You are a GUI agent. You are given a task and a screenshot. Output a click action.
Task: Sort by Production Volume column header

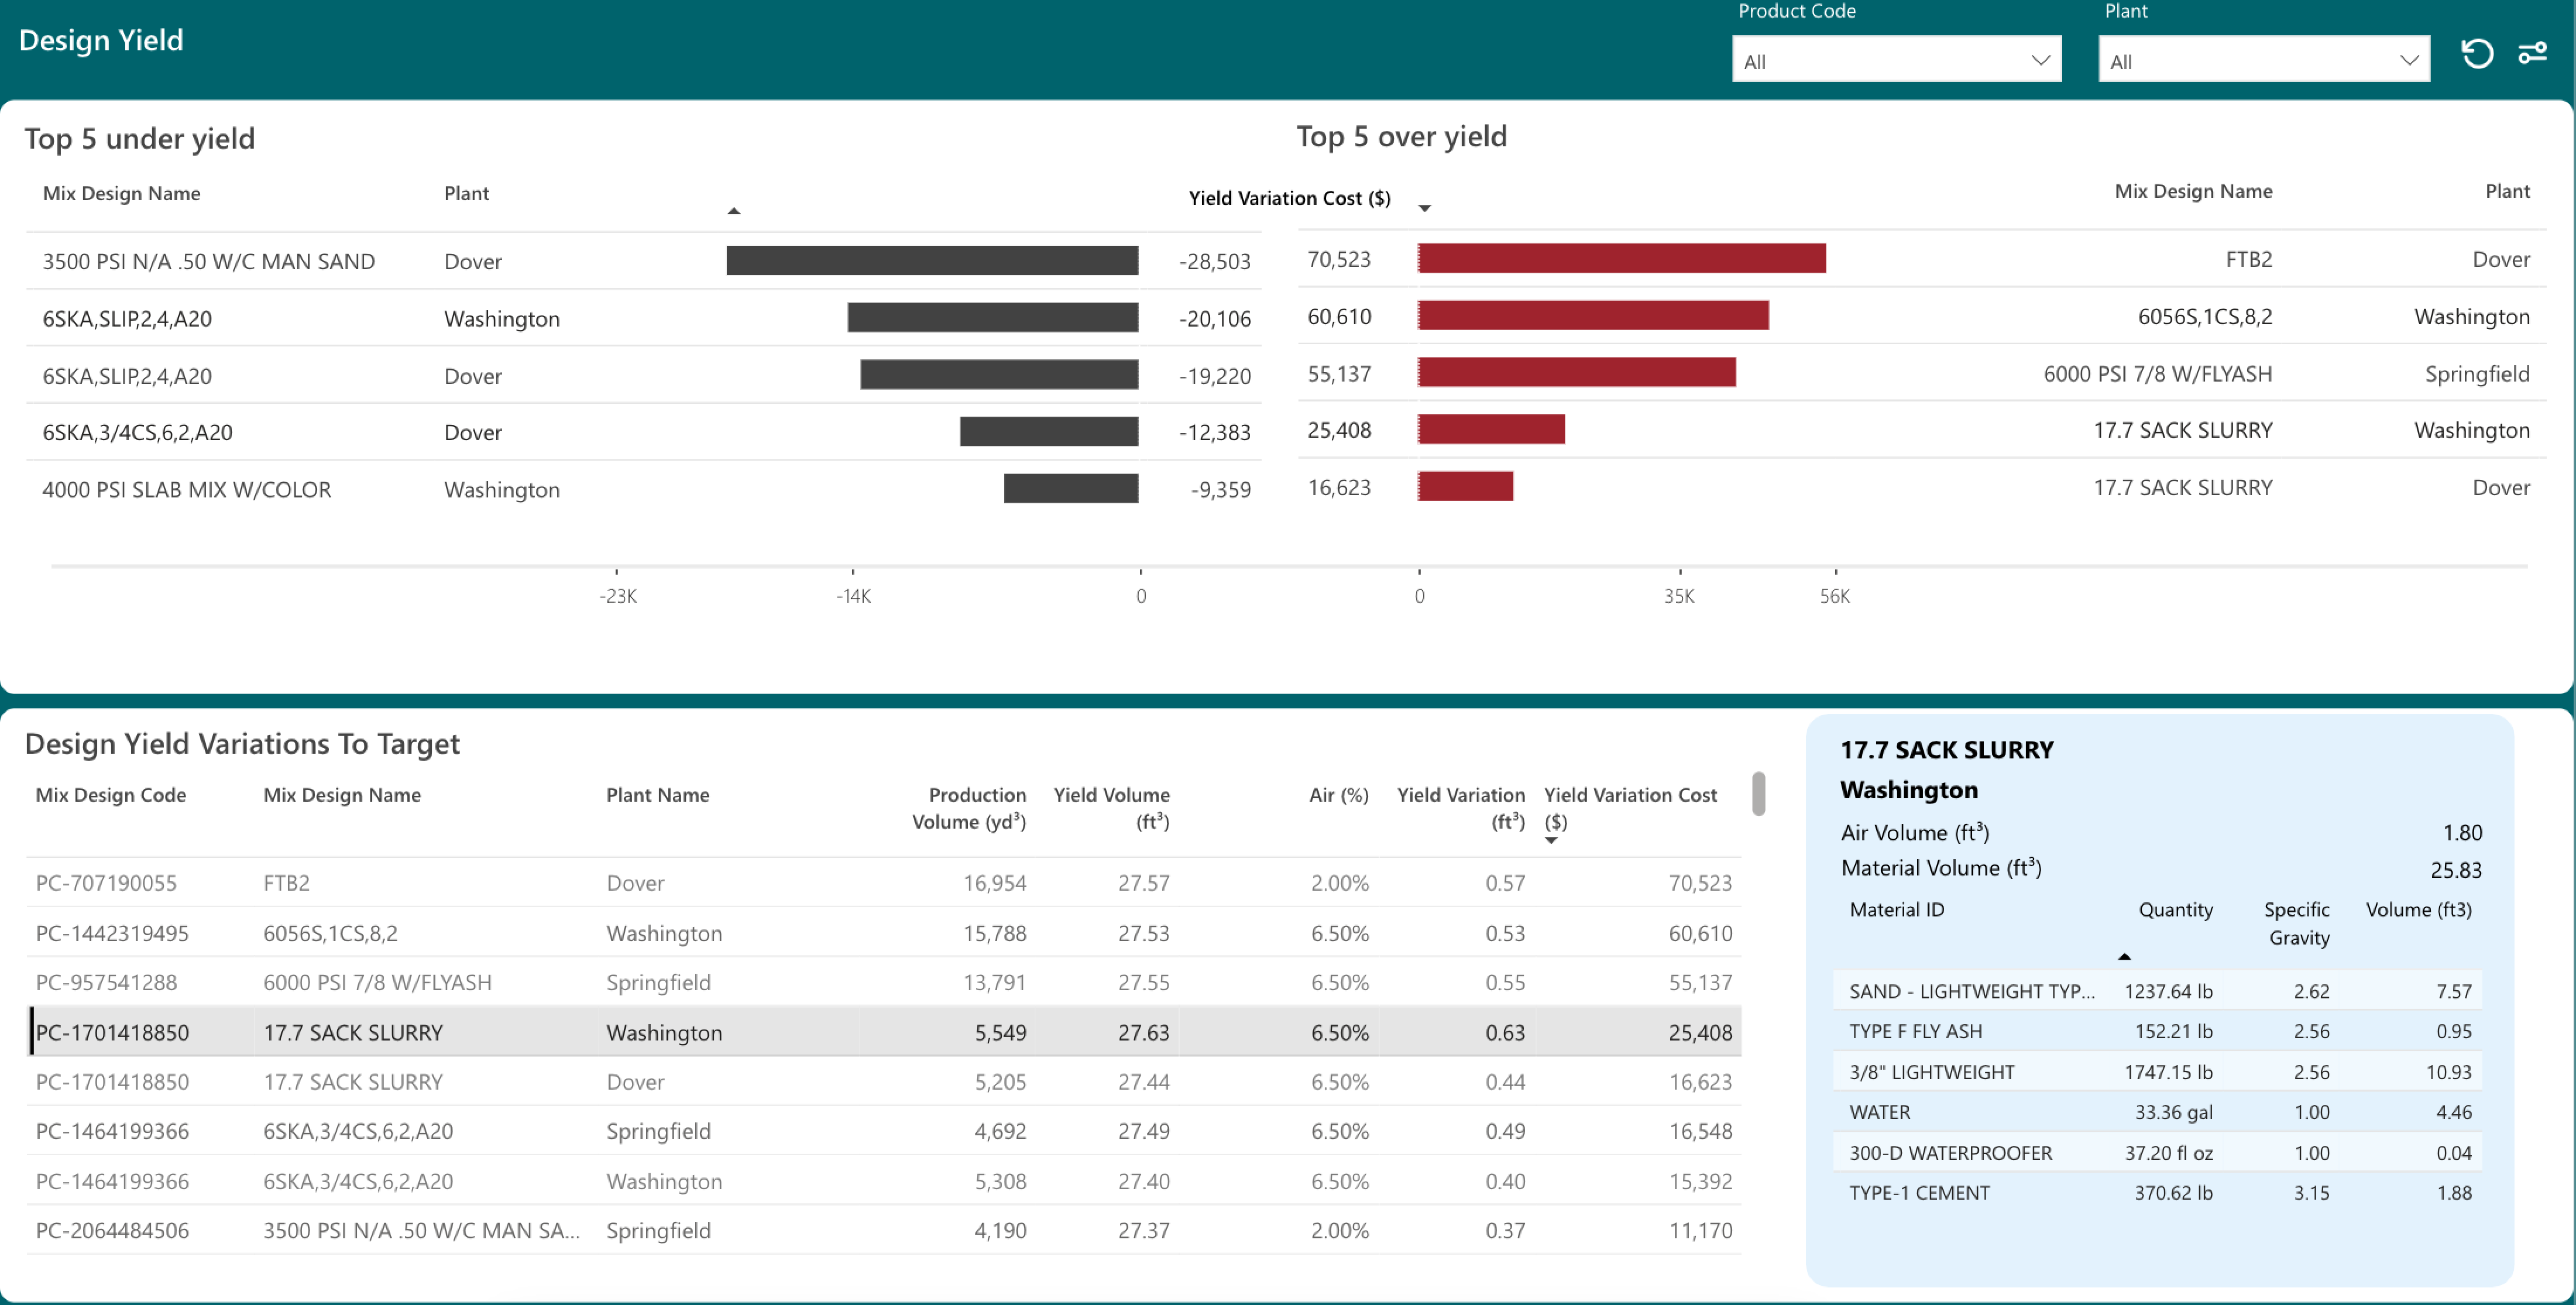coord(969,808)
